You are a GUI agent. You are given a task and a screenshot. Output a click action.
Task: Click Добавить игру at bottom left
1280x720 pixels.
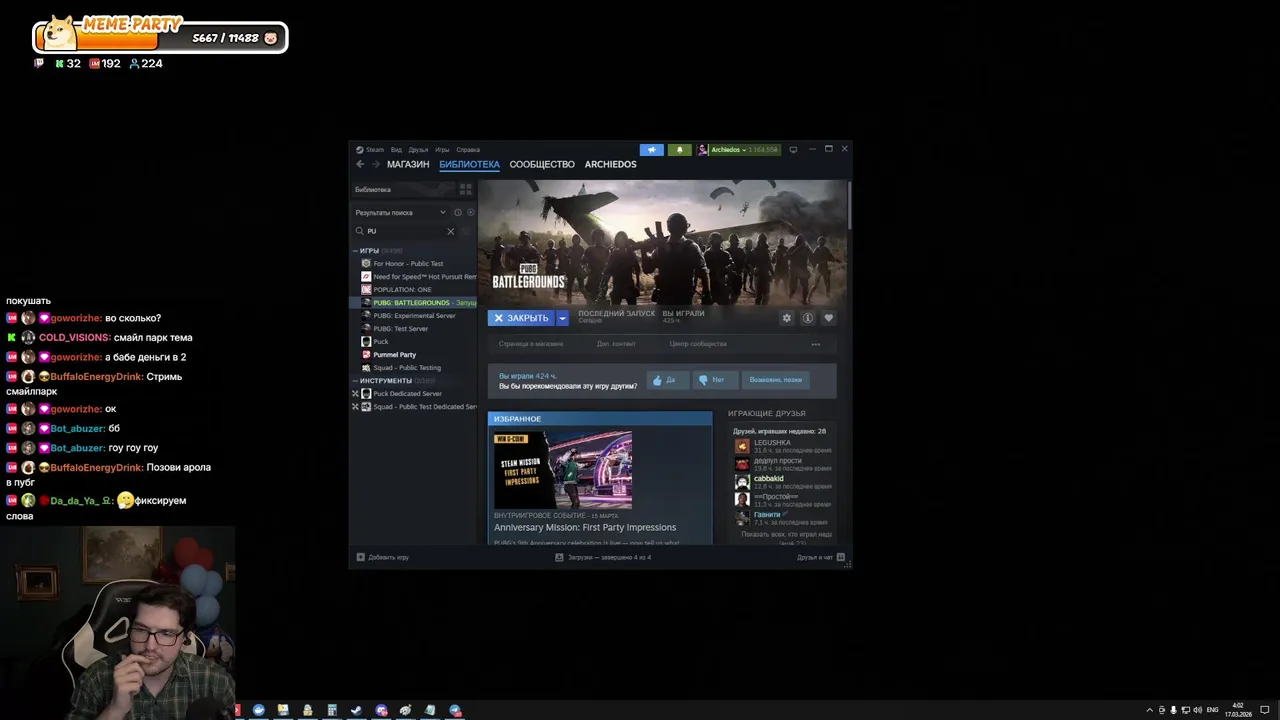coord(388,557)
